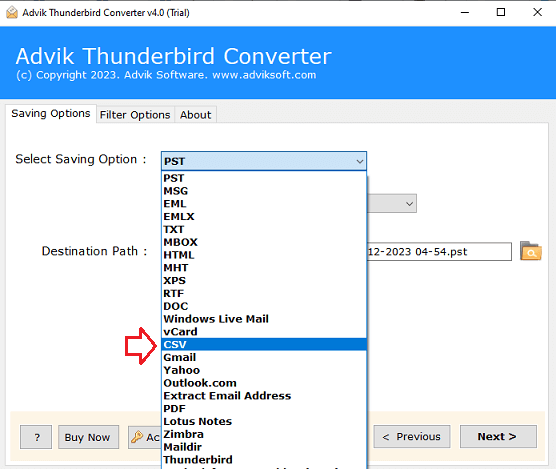
Task: Select Extract Email Address option
Action: [264, 396]
